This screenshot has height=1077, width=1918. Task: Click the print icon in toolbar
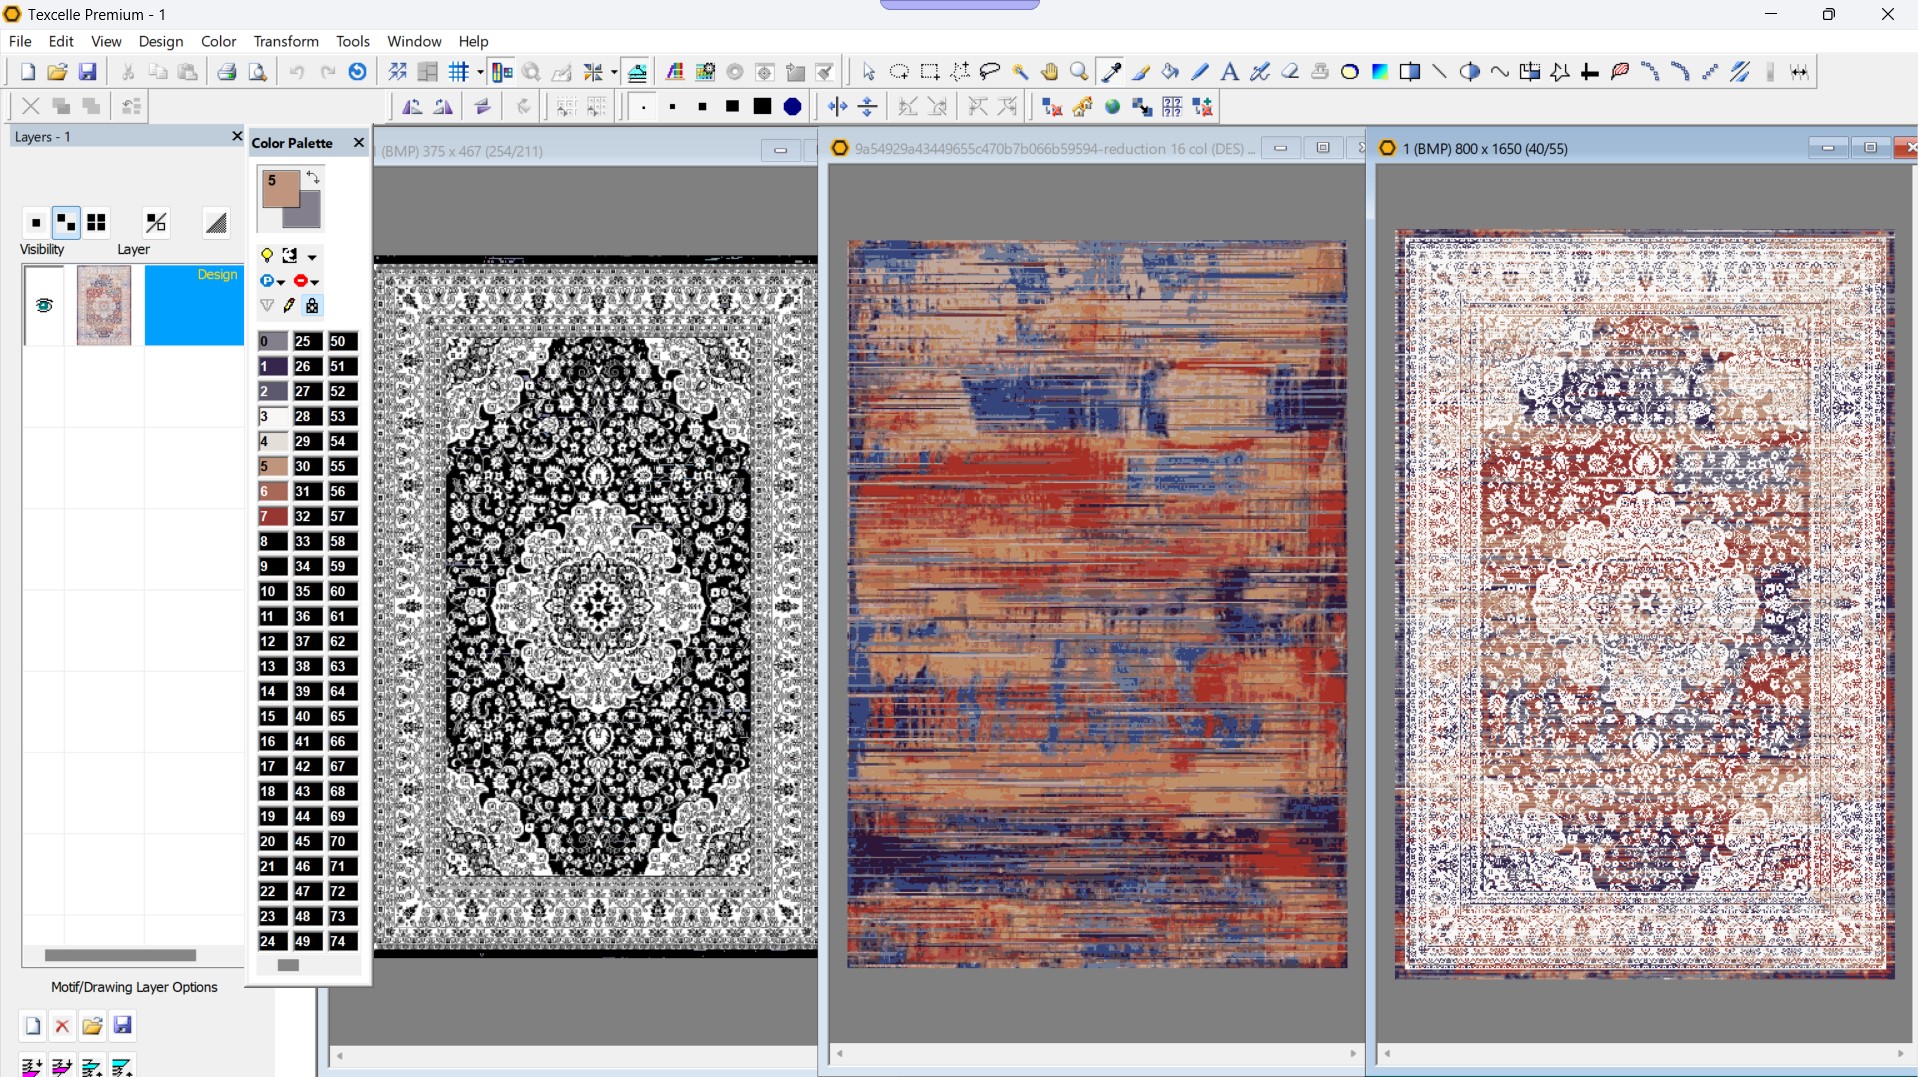click(x=227, y=72)
